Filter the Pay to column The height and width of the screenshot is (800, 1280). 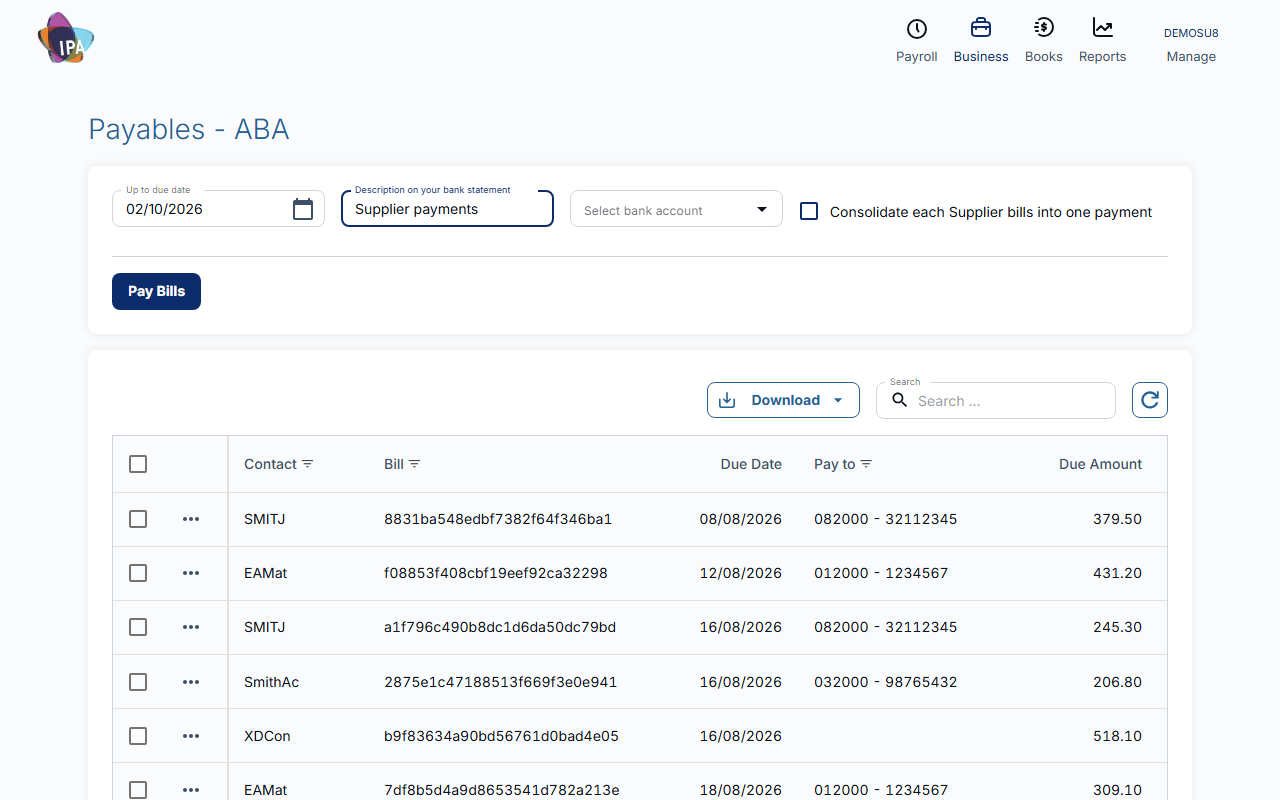click(867, 464)
